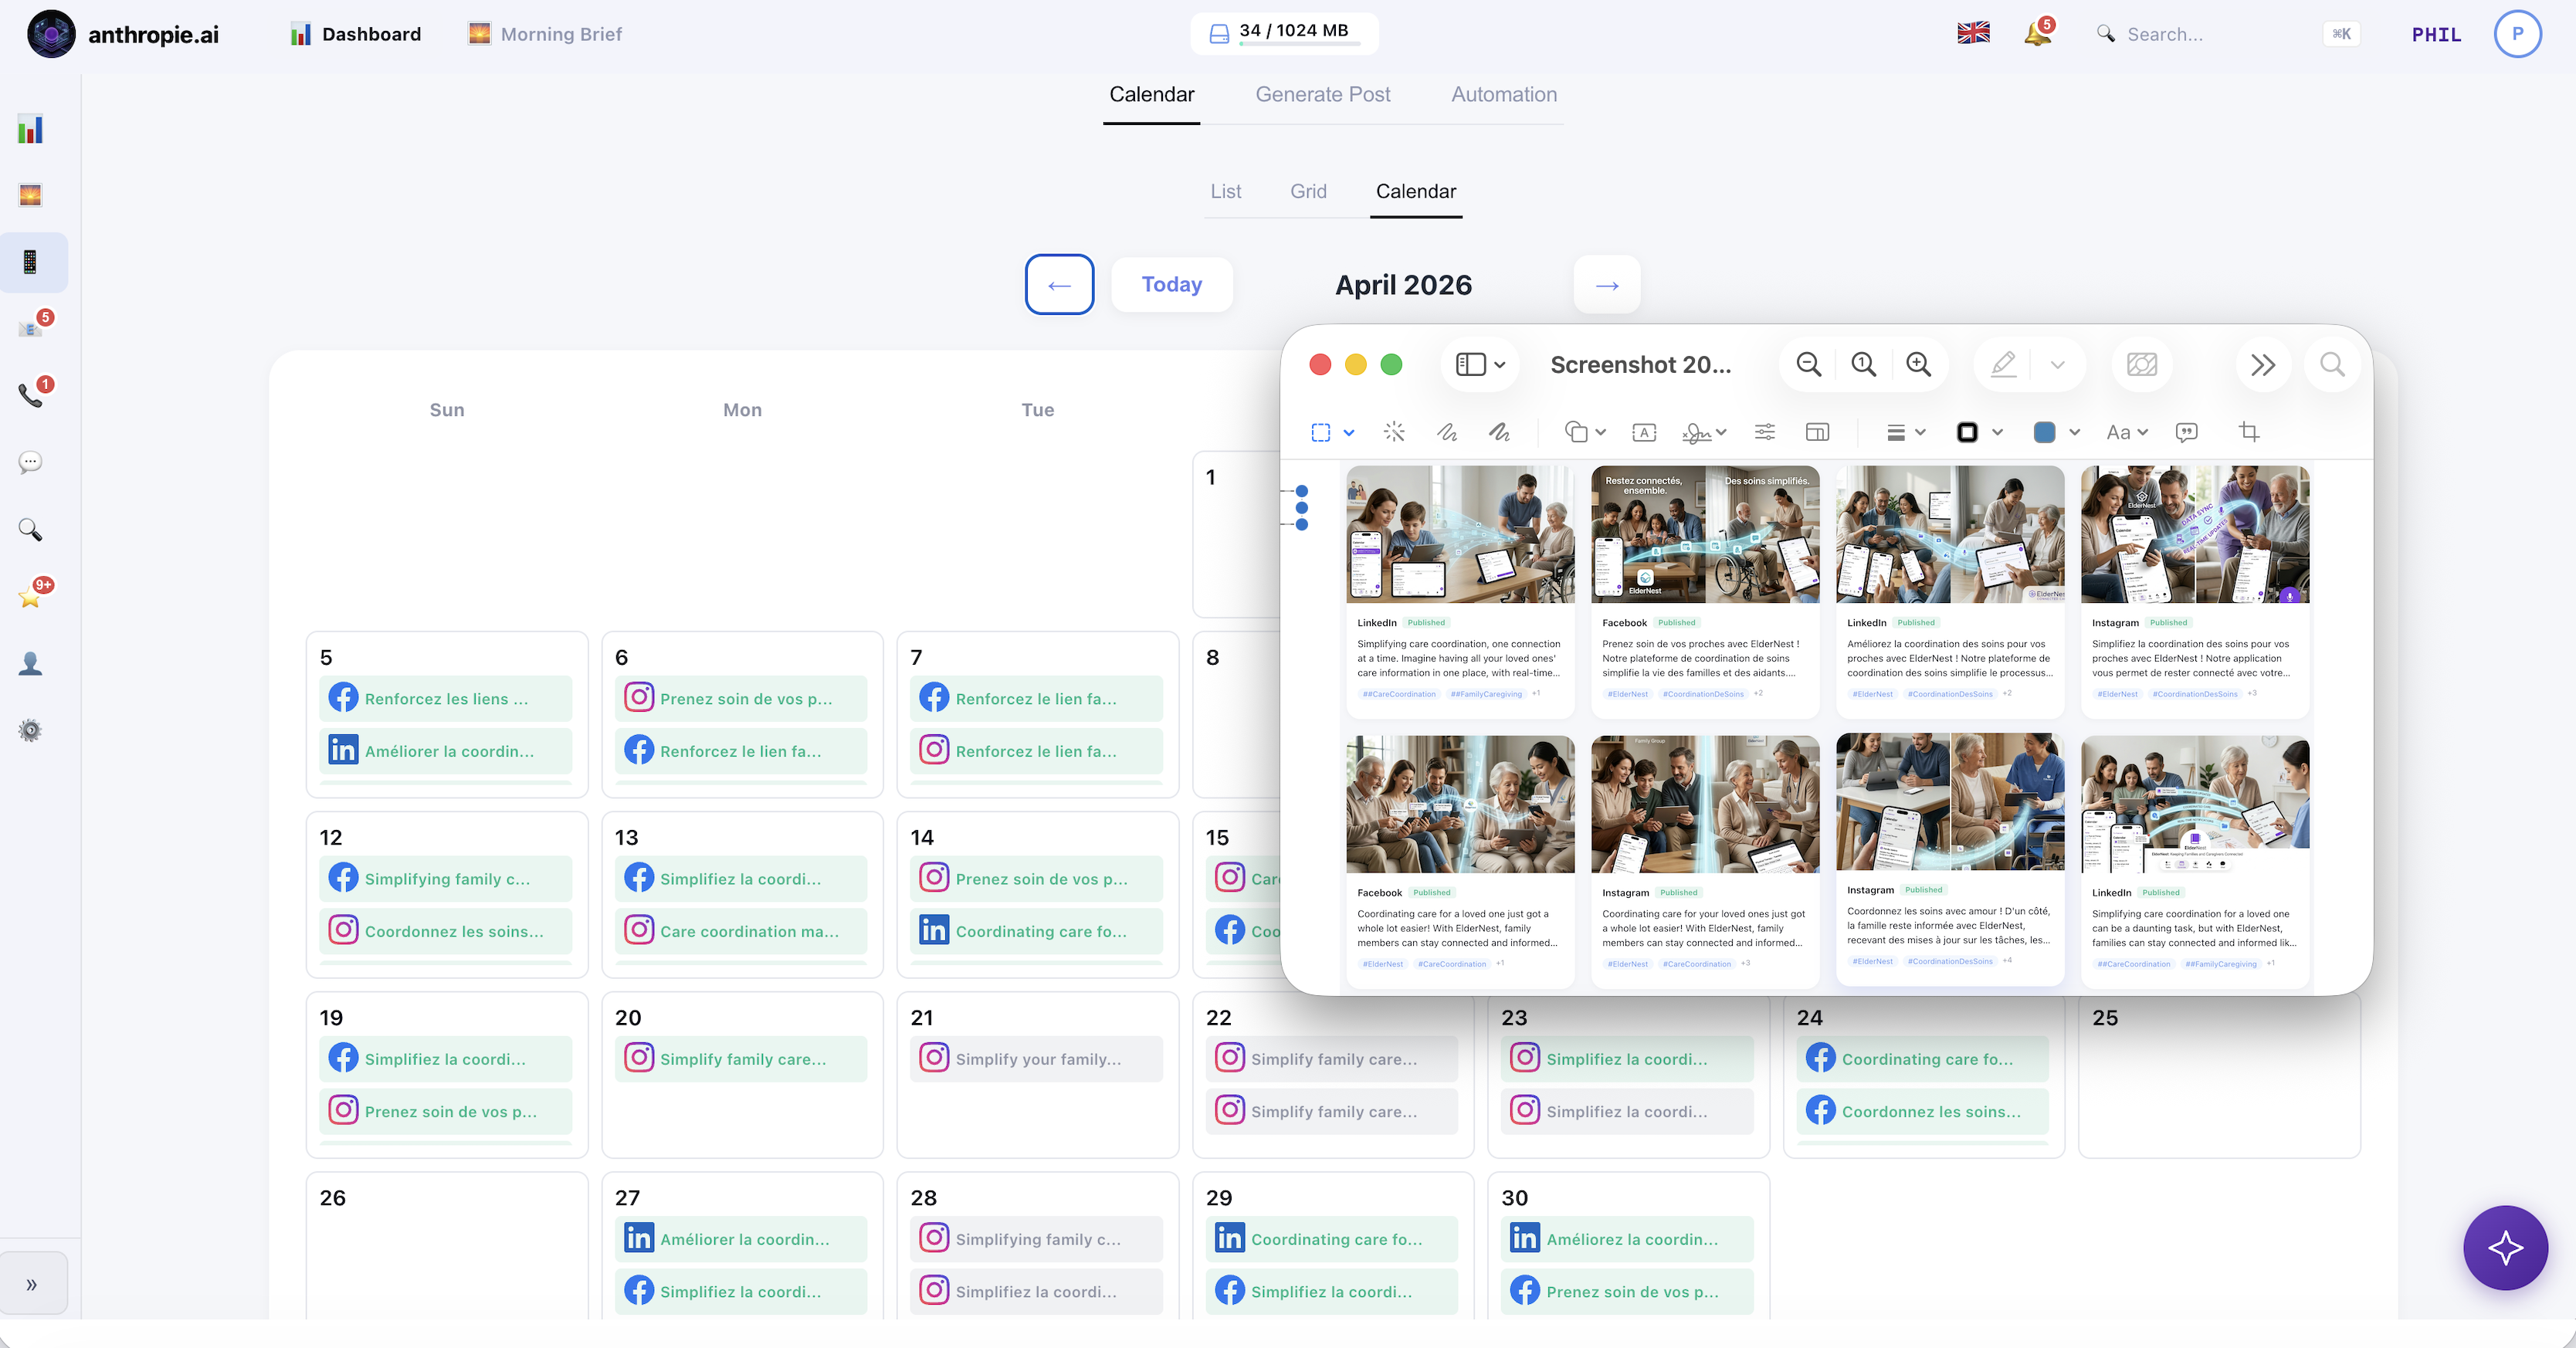This screenshot has width=2576, height=1348.
Task: Go to next month with right arrow
Action: [x=1607, y=284]
